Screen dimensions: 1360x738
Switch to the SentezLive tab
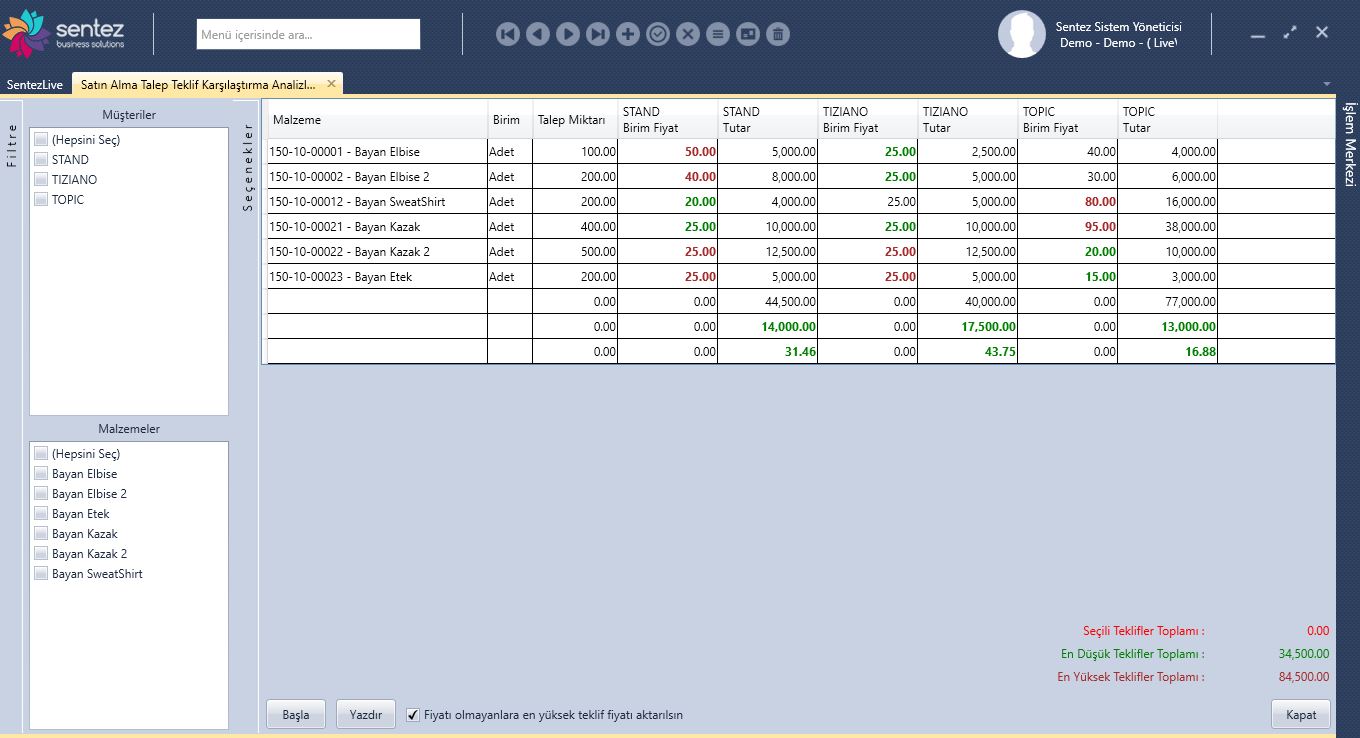click(35, 84)
